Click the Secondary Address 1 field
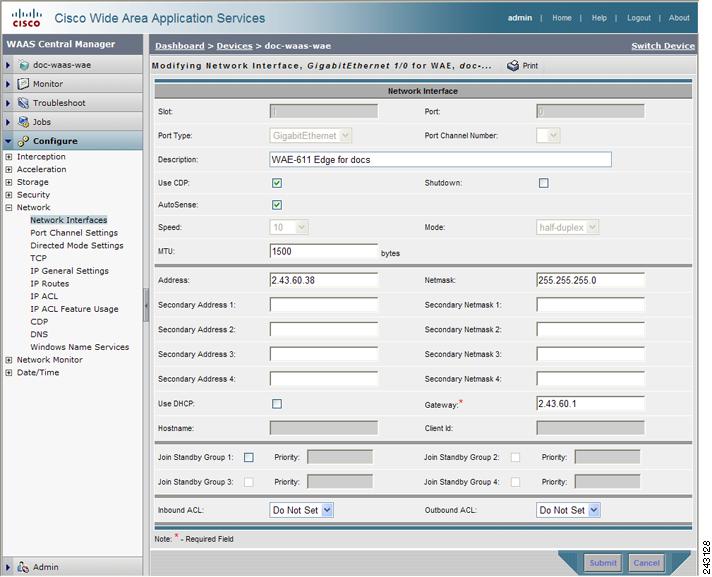Image resolution: width=712 pixels, height=577 pixels. pyautogui.click(x=324, y=305)
